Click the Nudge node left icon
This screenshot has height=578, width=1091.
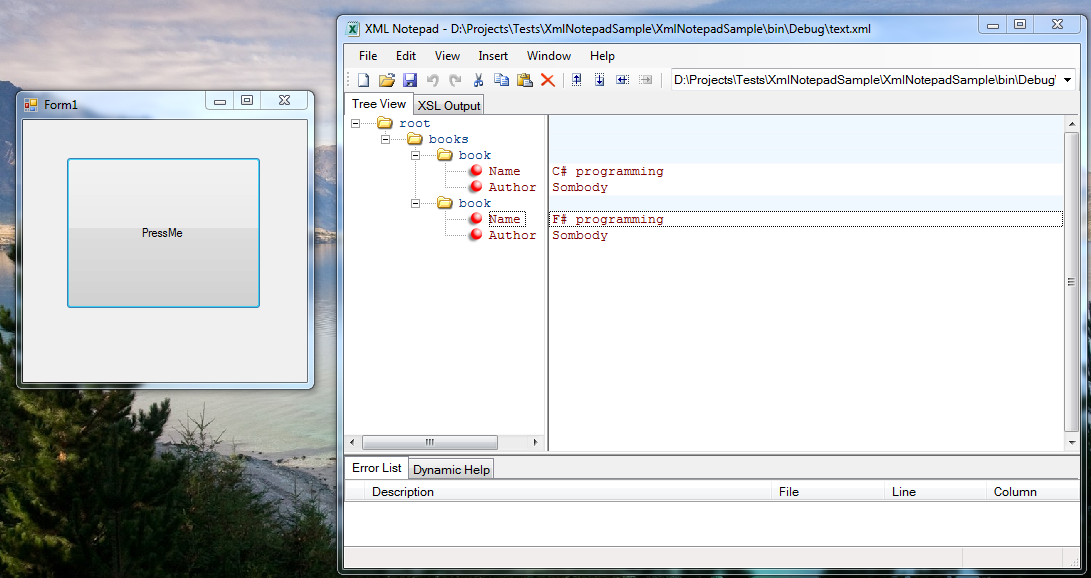[623, 80]
